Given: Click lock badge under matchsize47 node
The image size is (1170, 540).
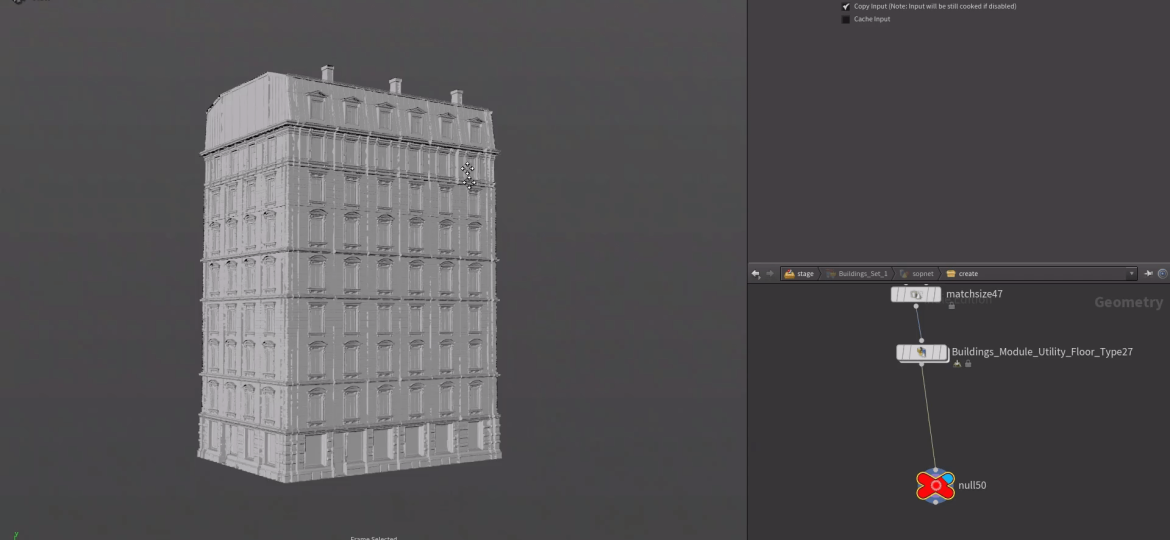Looking at the screenshot, I should (x=951, y=306).
